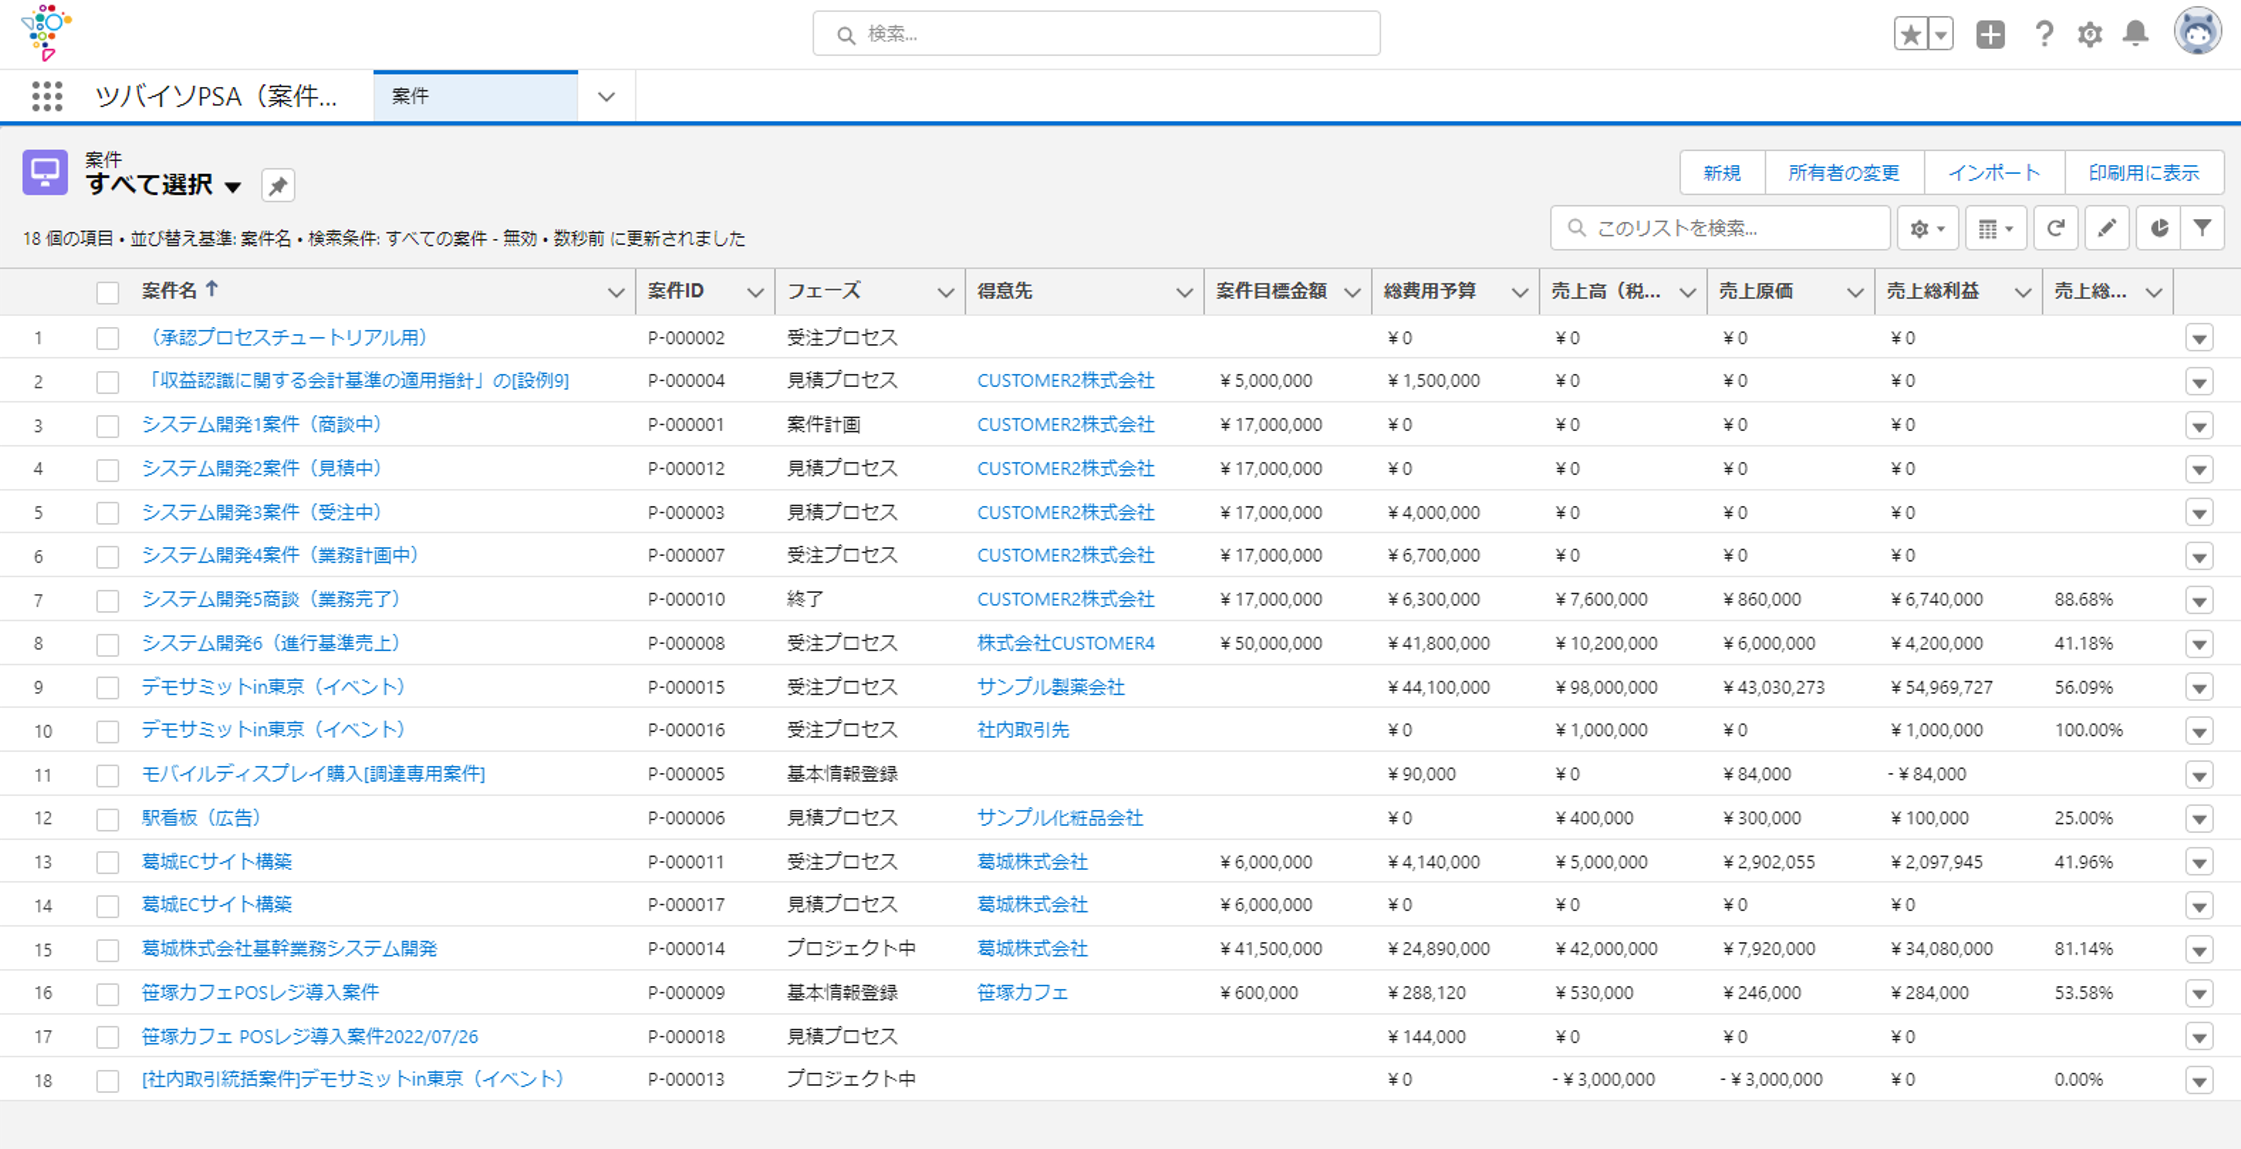This screenshot has width=2241, height=1149.
Task: Open the App Launcher grid icon
Action: coord(47,96)
